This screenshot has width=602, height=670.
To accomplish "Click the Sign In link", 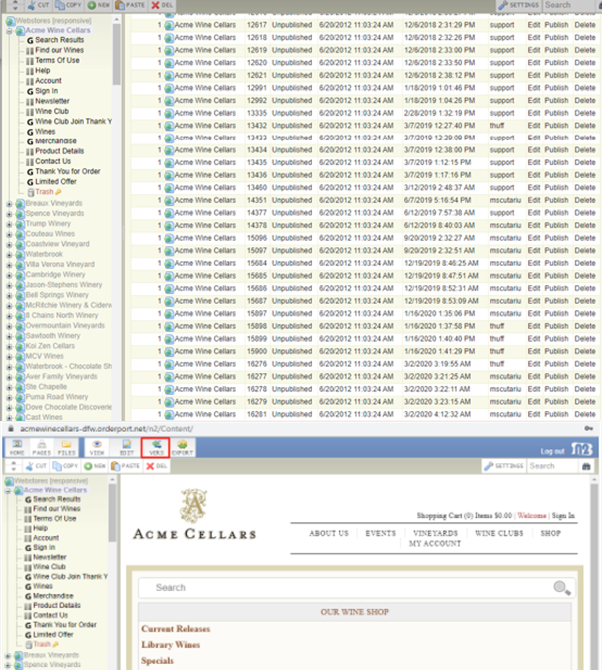I will coord(563,516).
